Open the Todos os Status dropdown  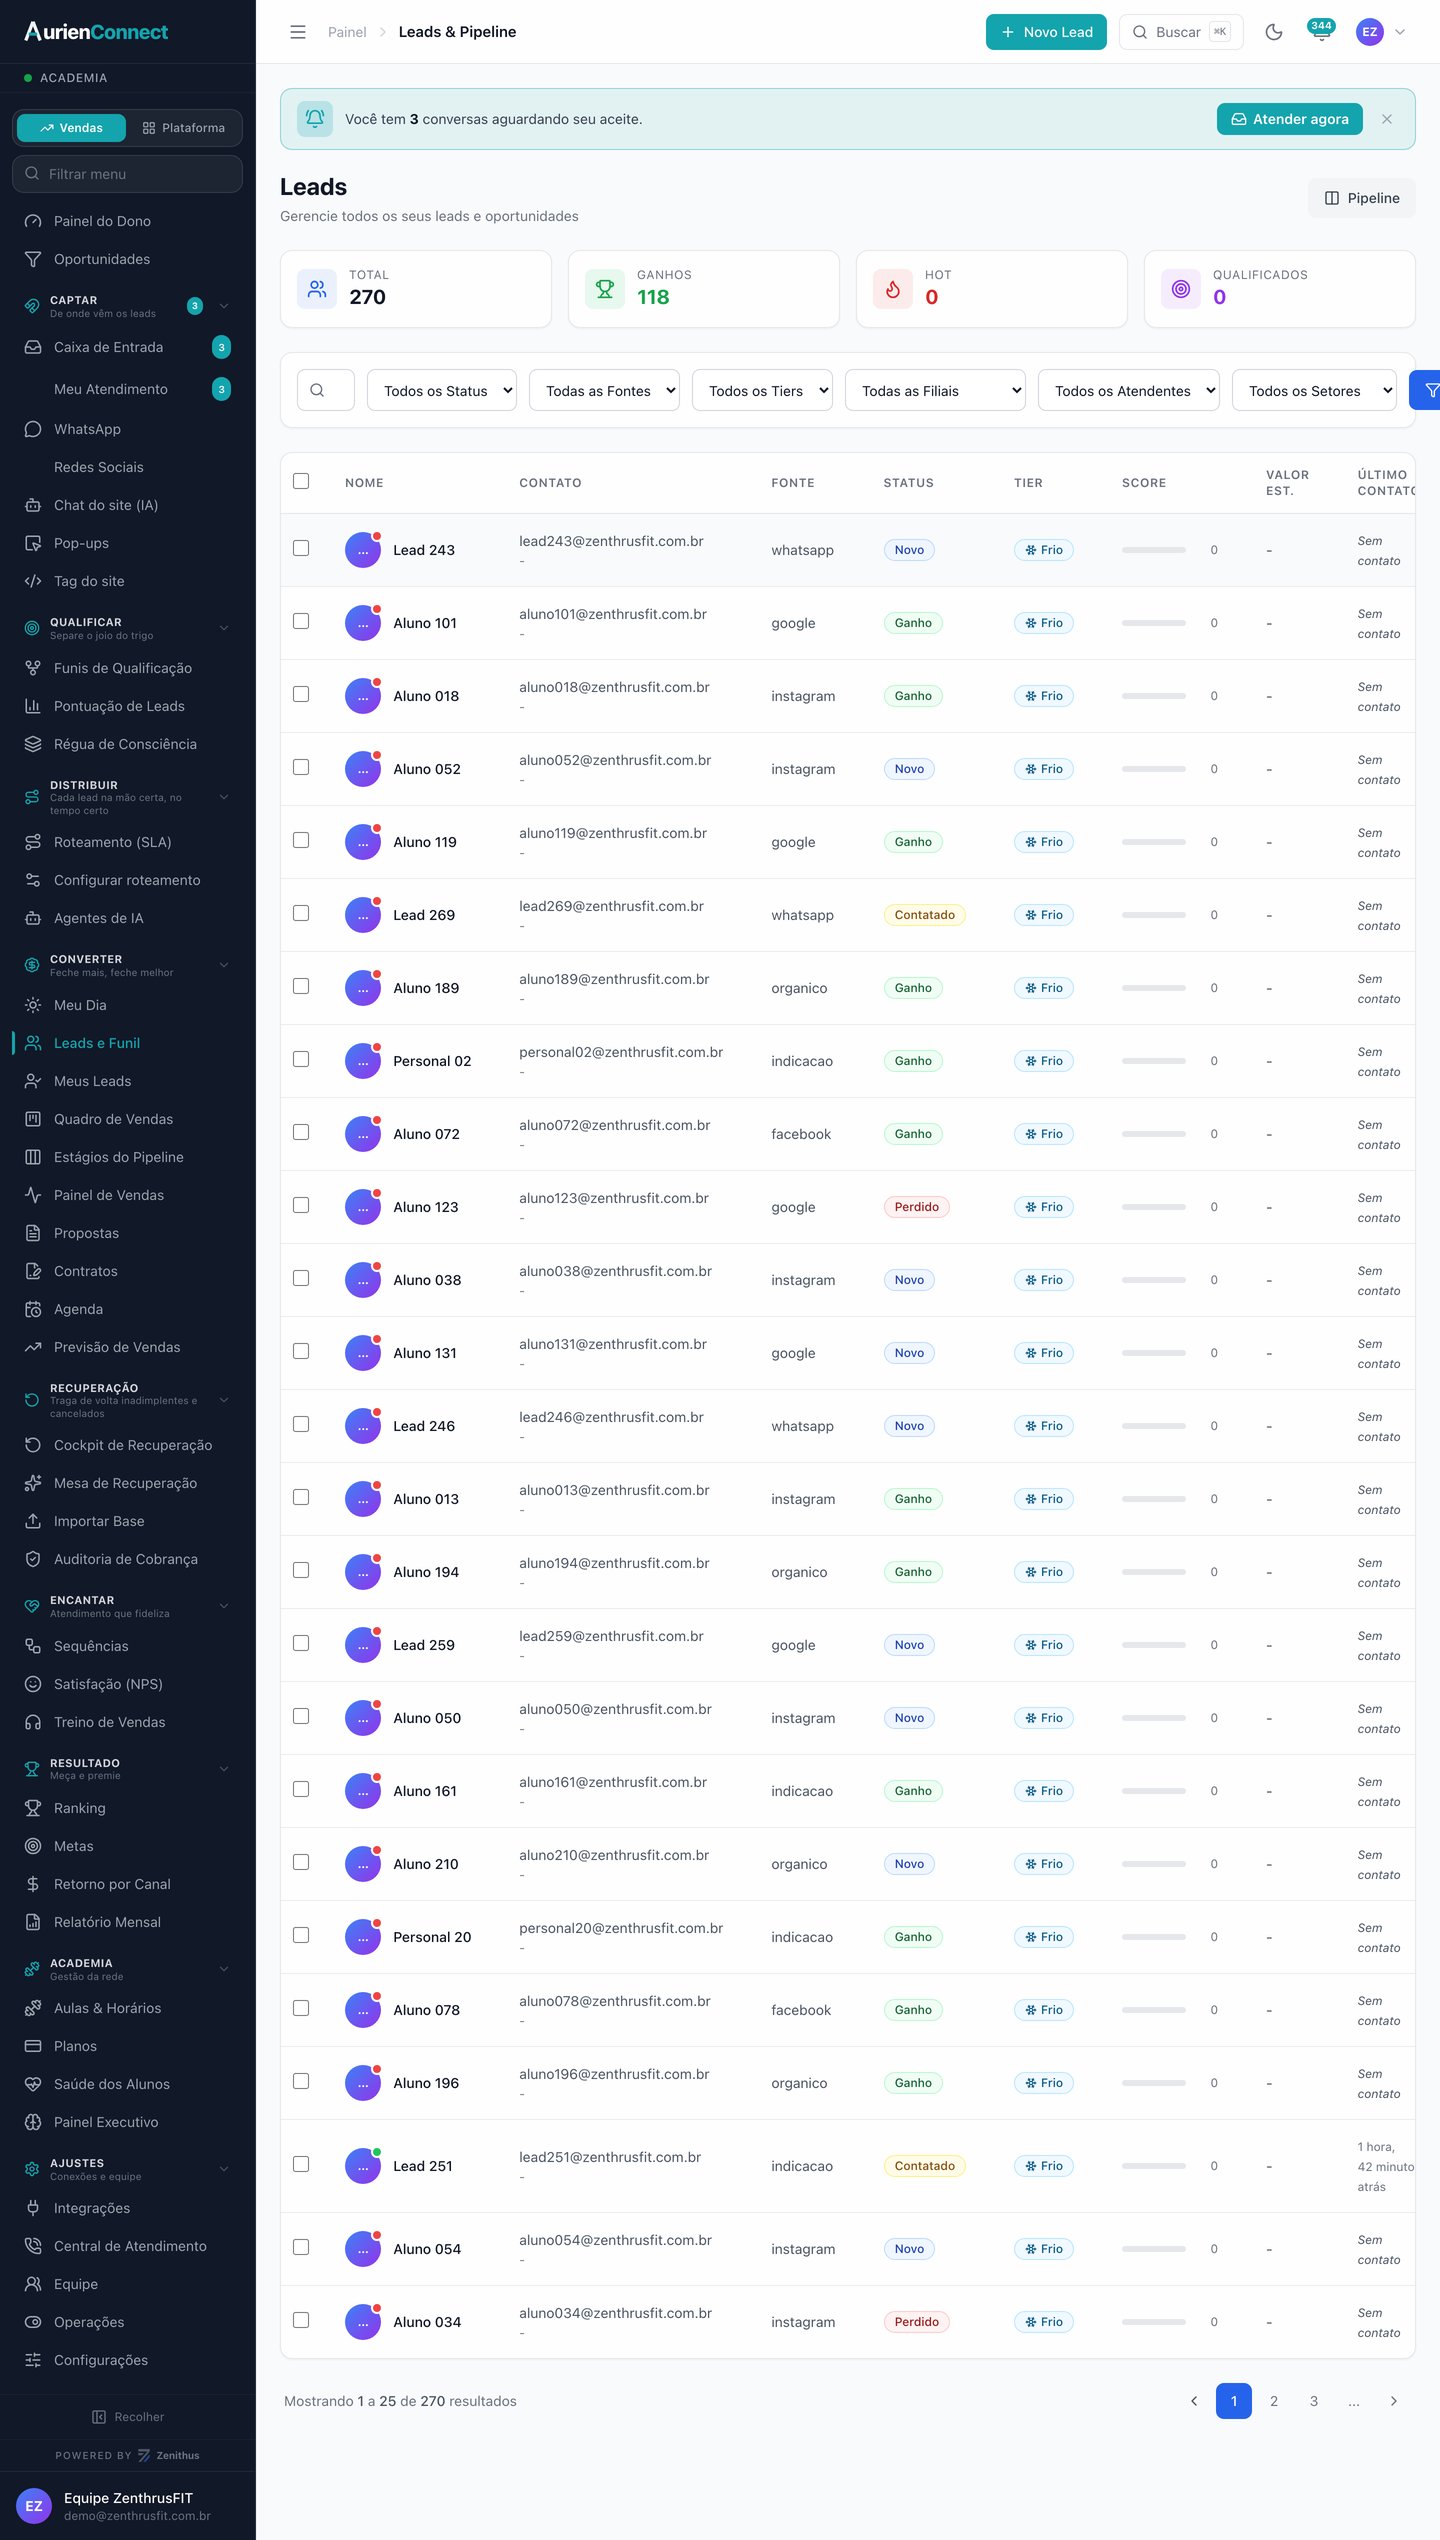point(442,390)
